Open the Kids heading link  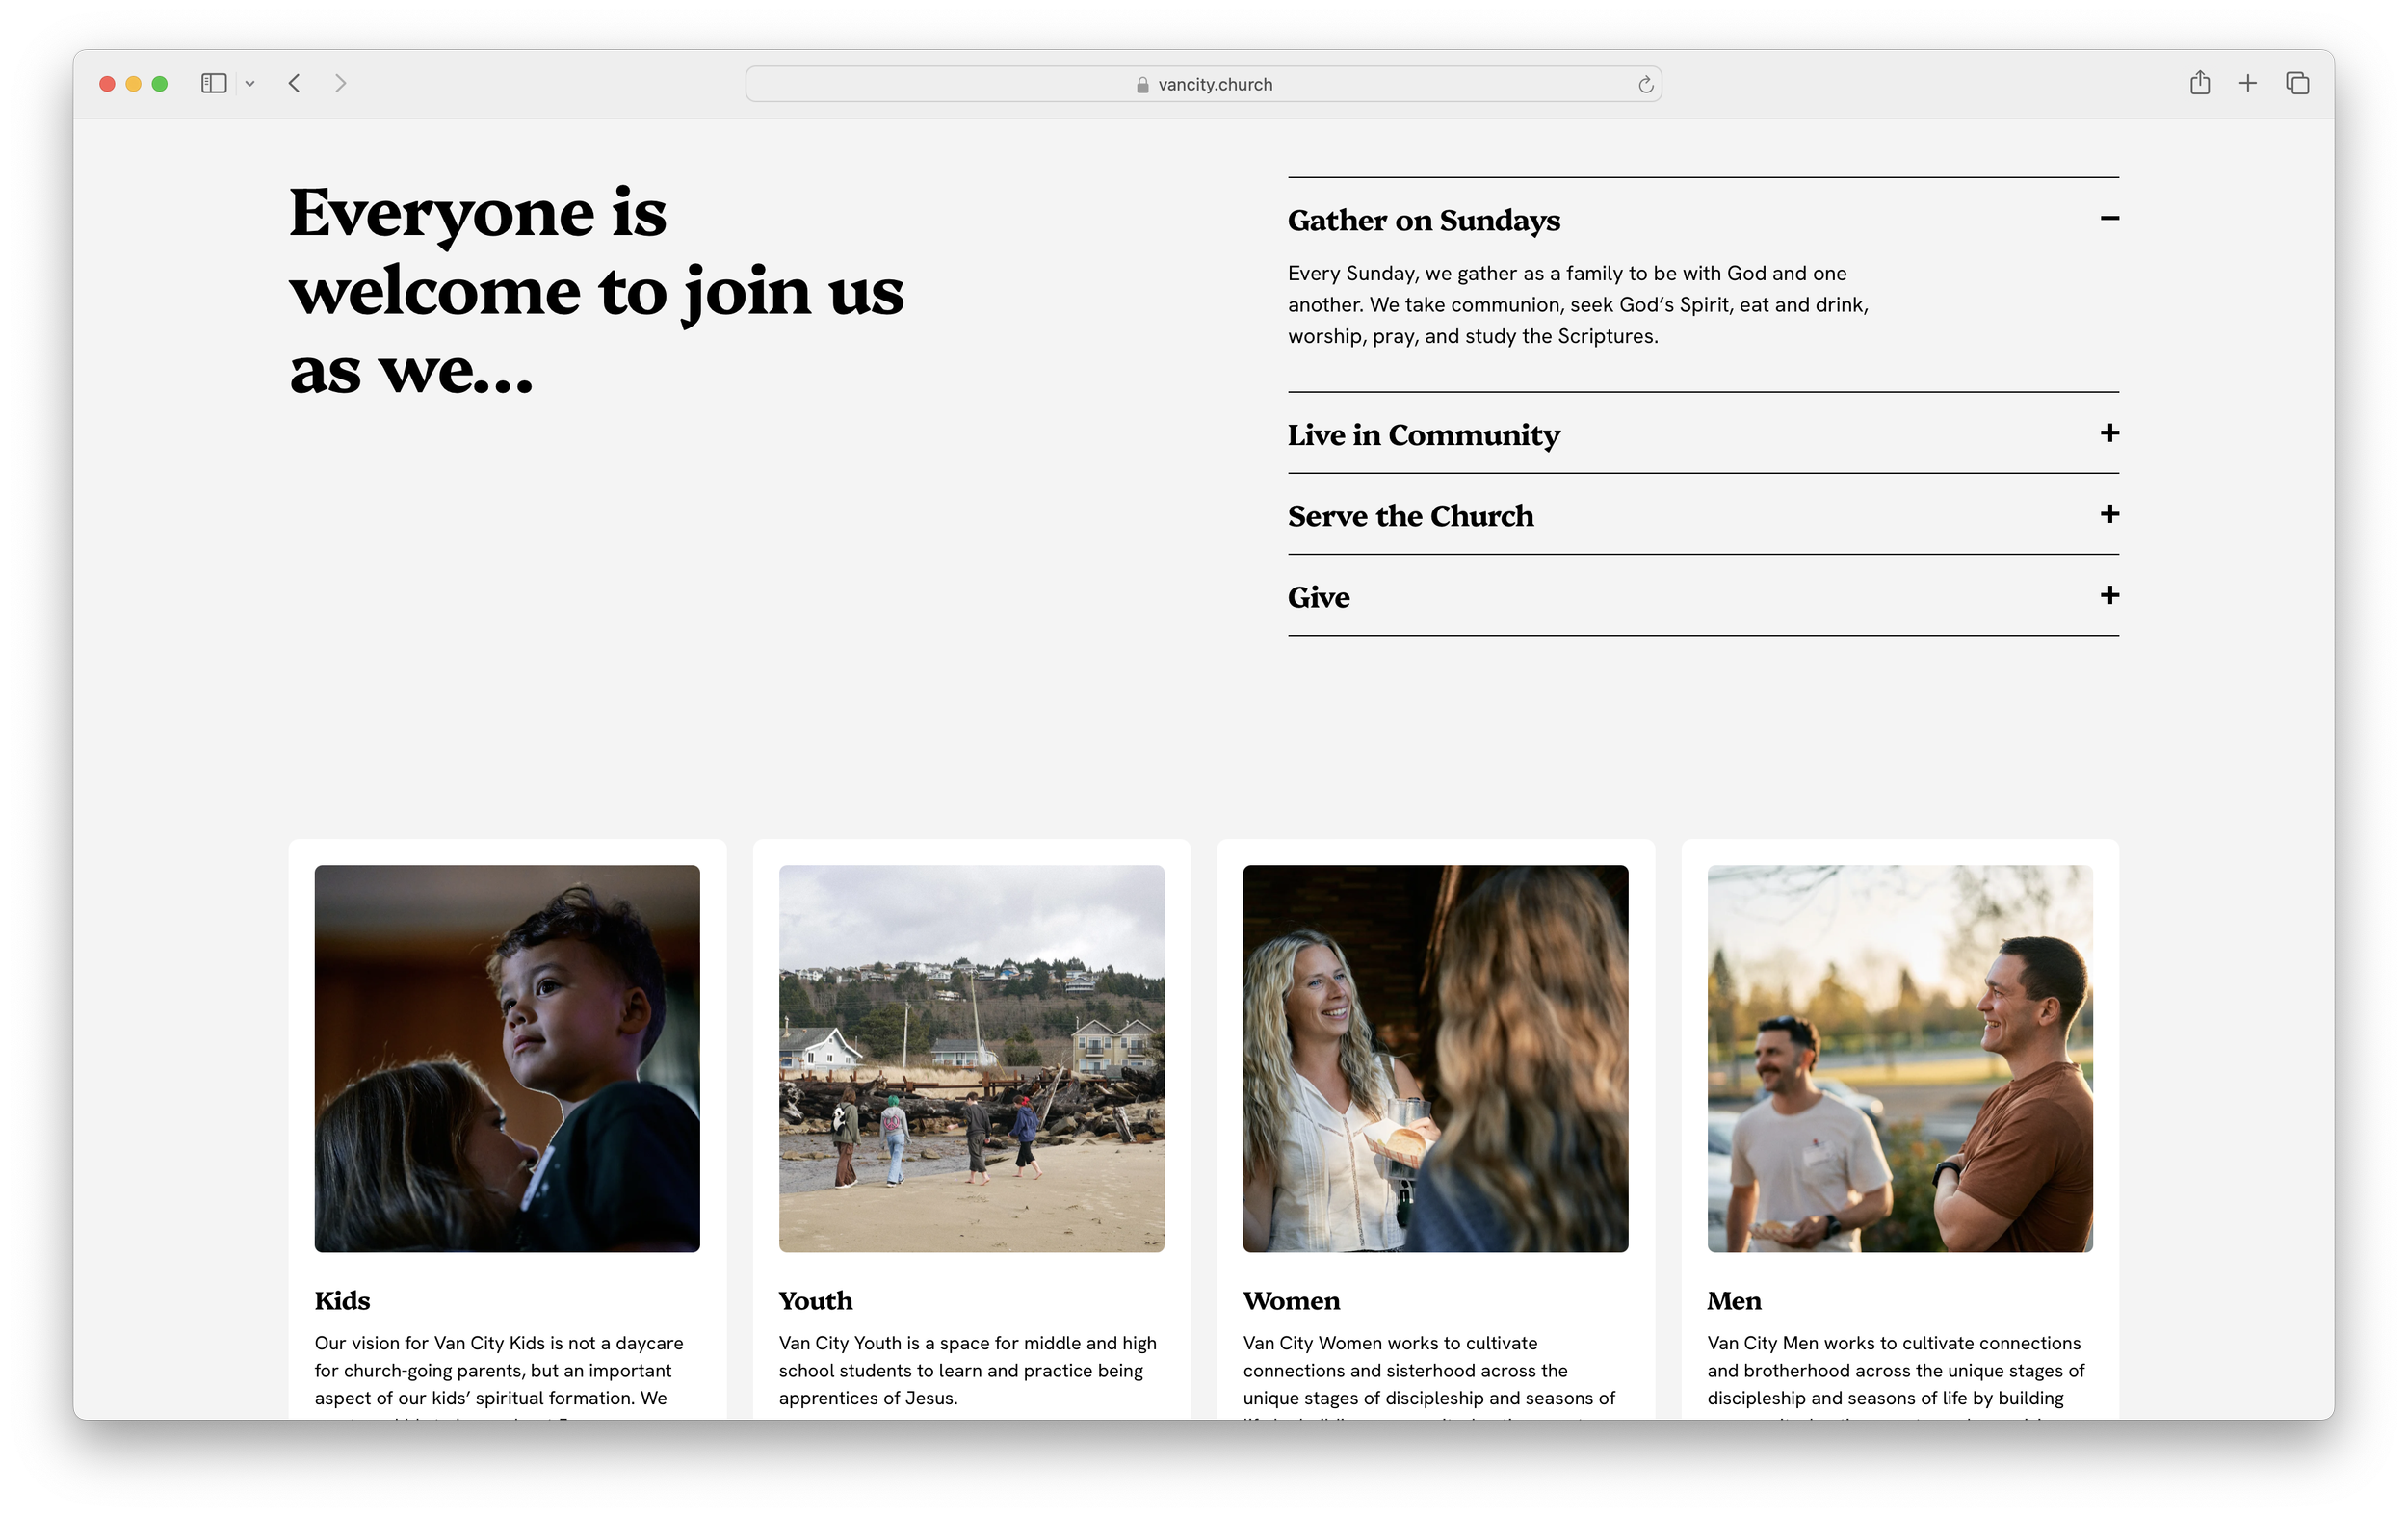(342, 1300)
